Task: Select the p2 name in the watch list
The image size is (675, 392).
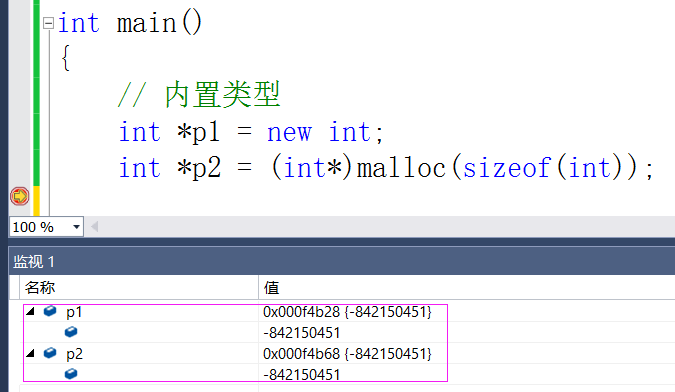Action: point(74,354)
